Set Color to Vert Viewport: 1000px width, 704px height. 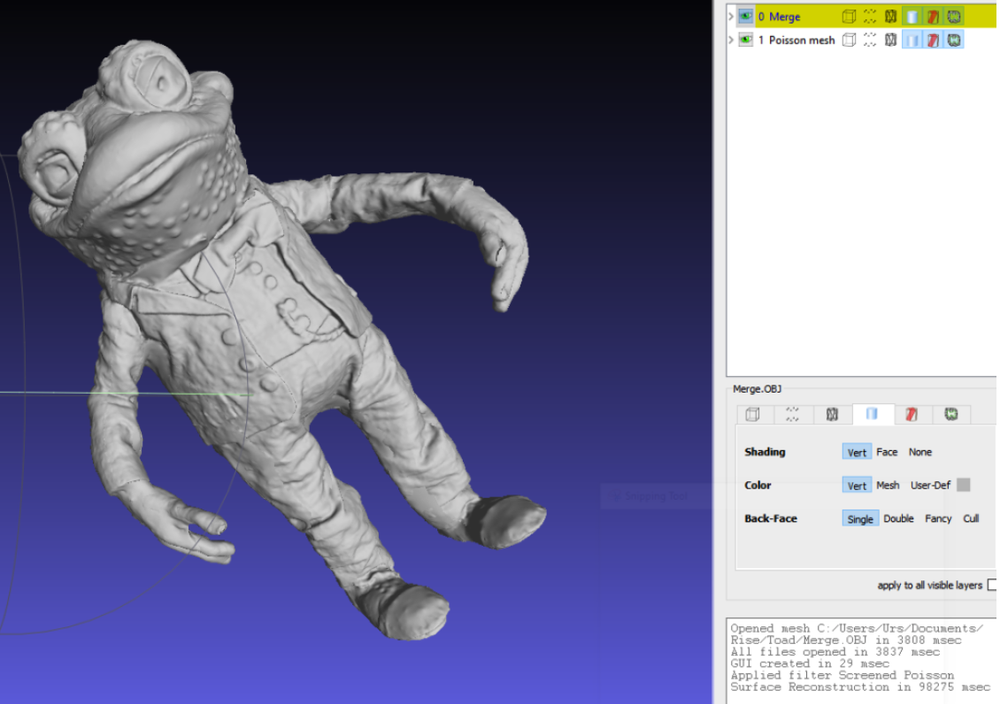(857, 485)
